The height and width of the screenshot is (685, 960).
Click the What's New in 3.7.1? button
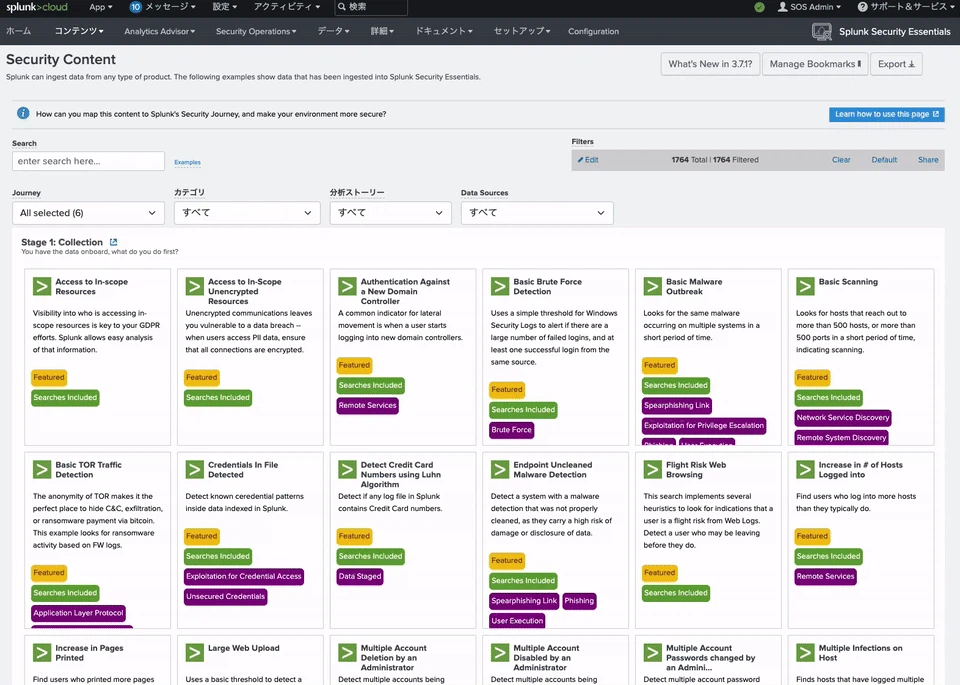click(x=710, y=64)
